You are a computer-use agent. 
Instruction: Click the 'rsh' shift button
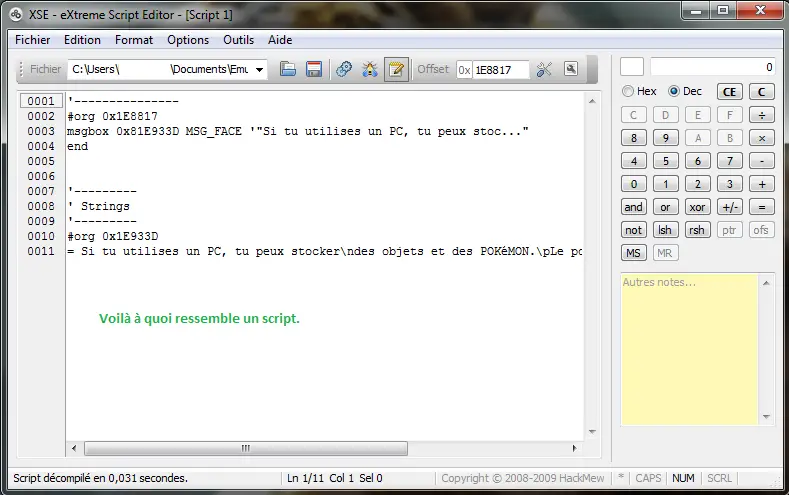[697, 230]
